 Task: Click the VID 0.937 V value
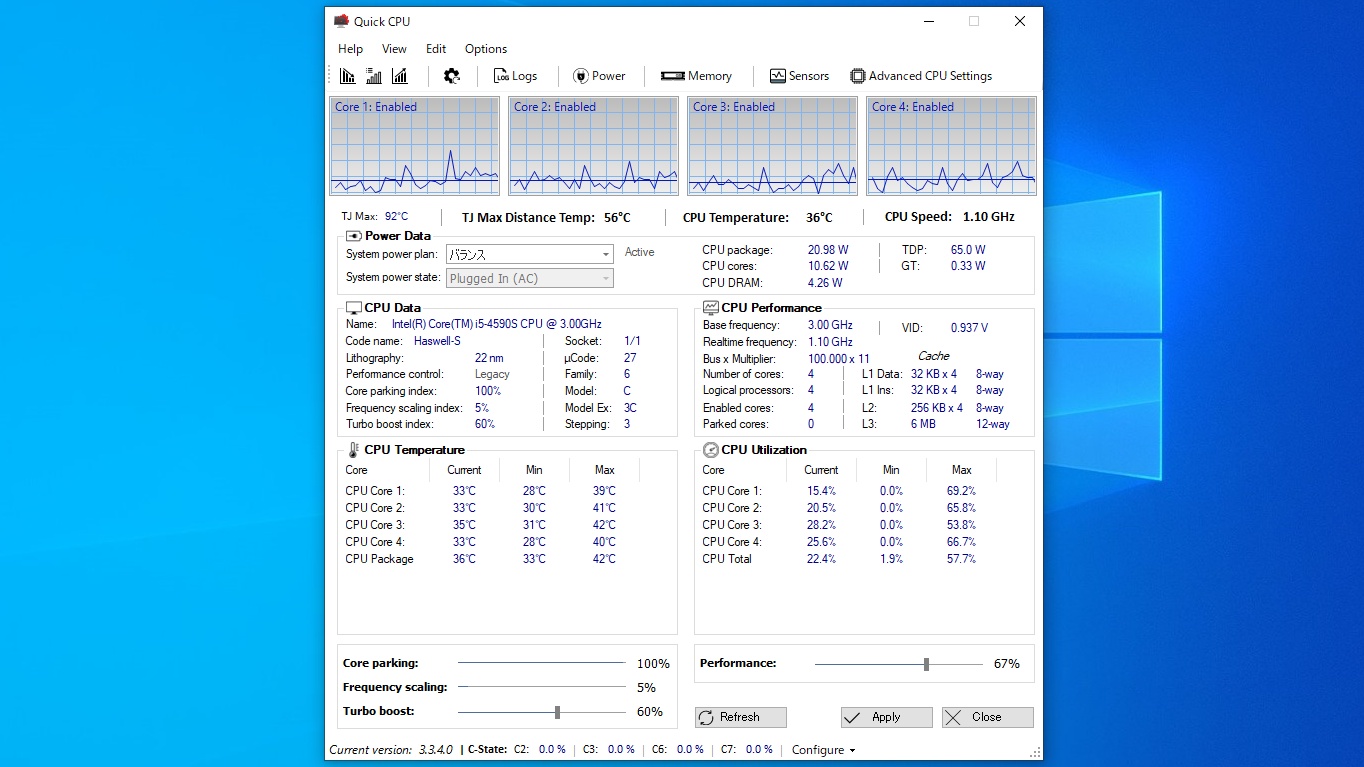tap(970, 328)
